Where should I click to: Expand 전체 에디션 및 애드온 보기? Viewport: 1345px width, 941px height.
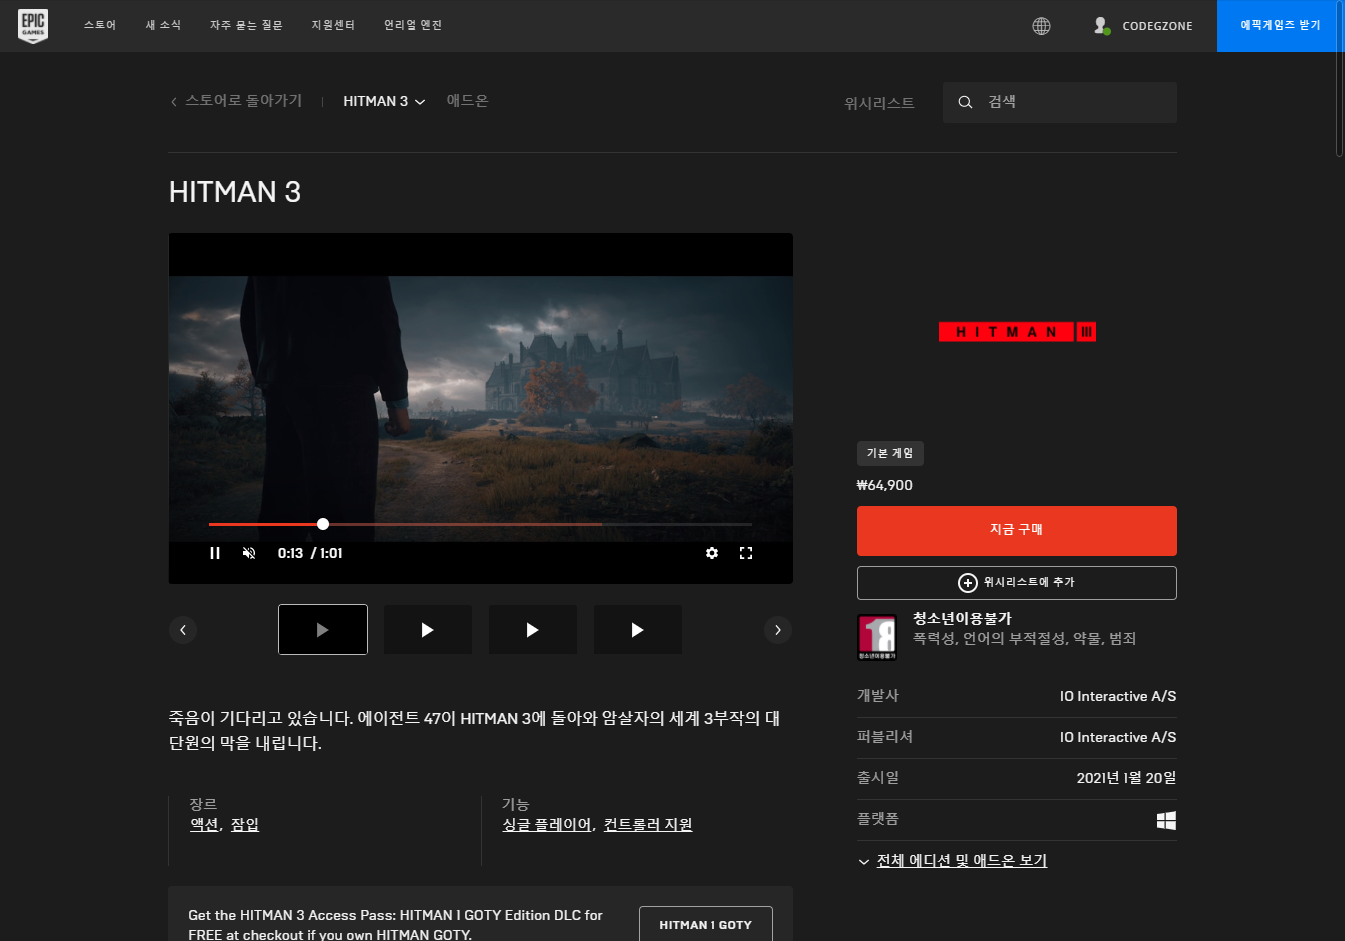pyautogui.click(x=953, y=861)
